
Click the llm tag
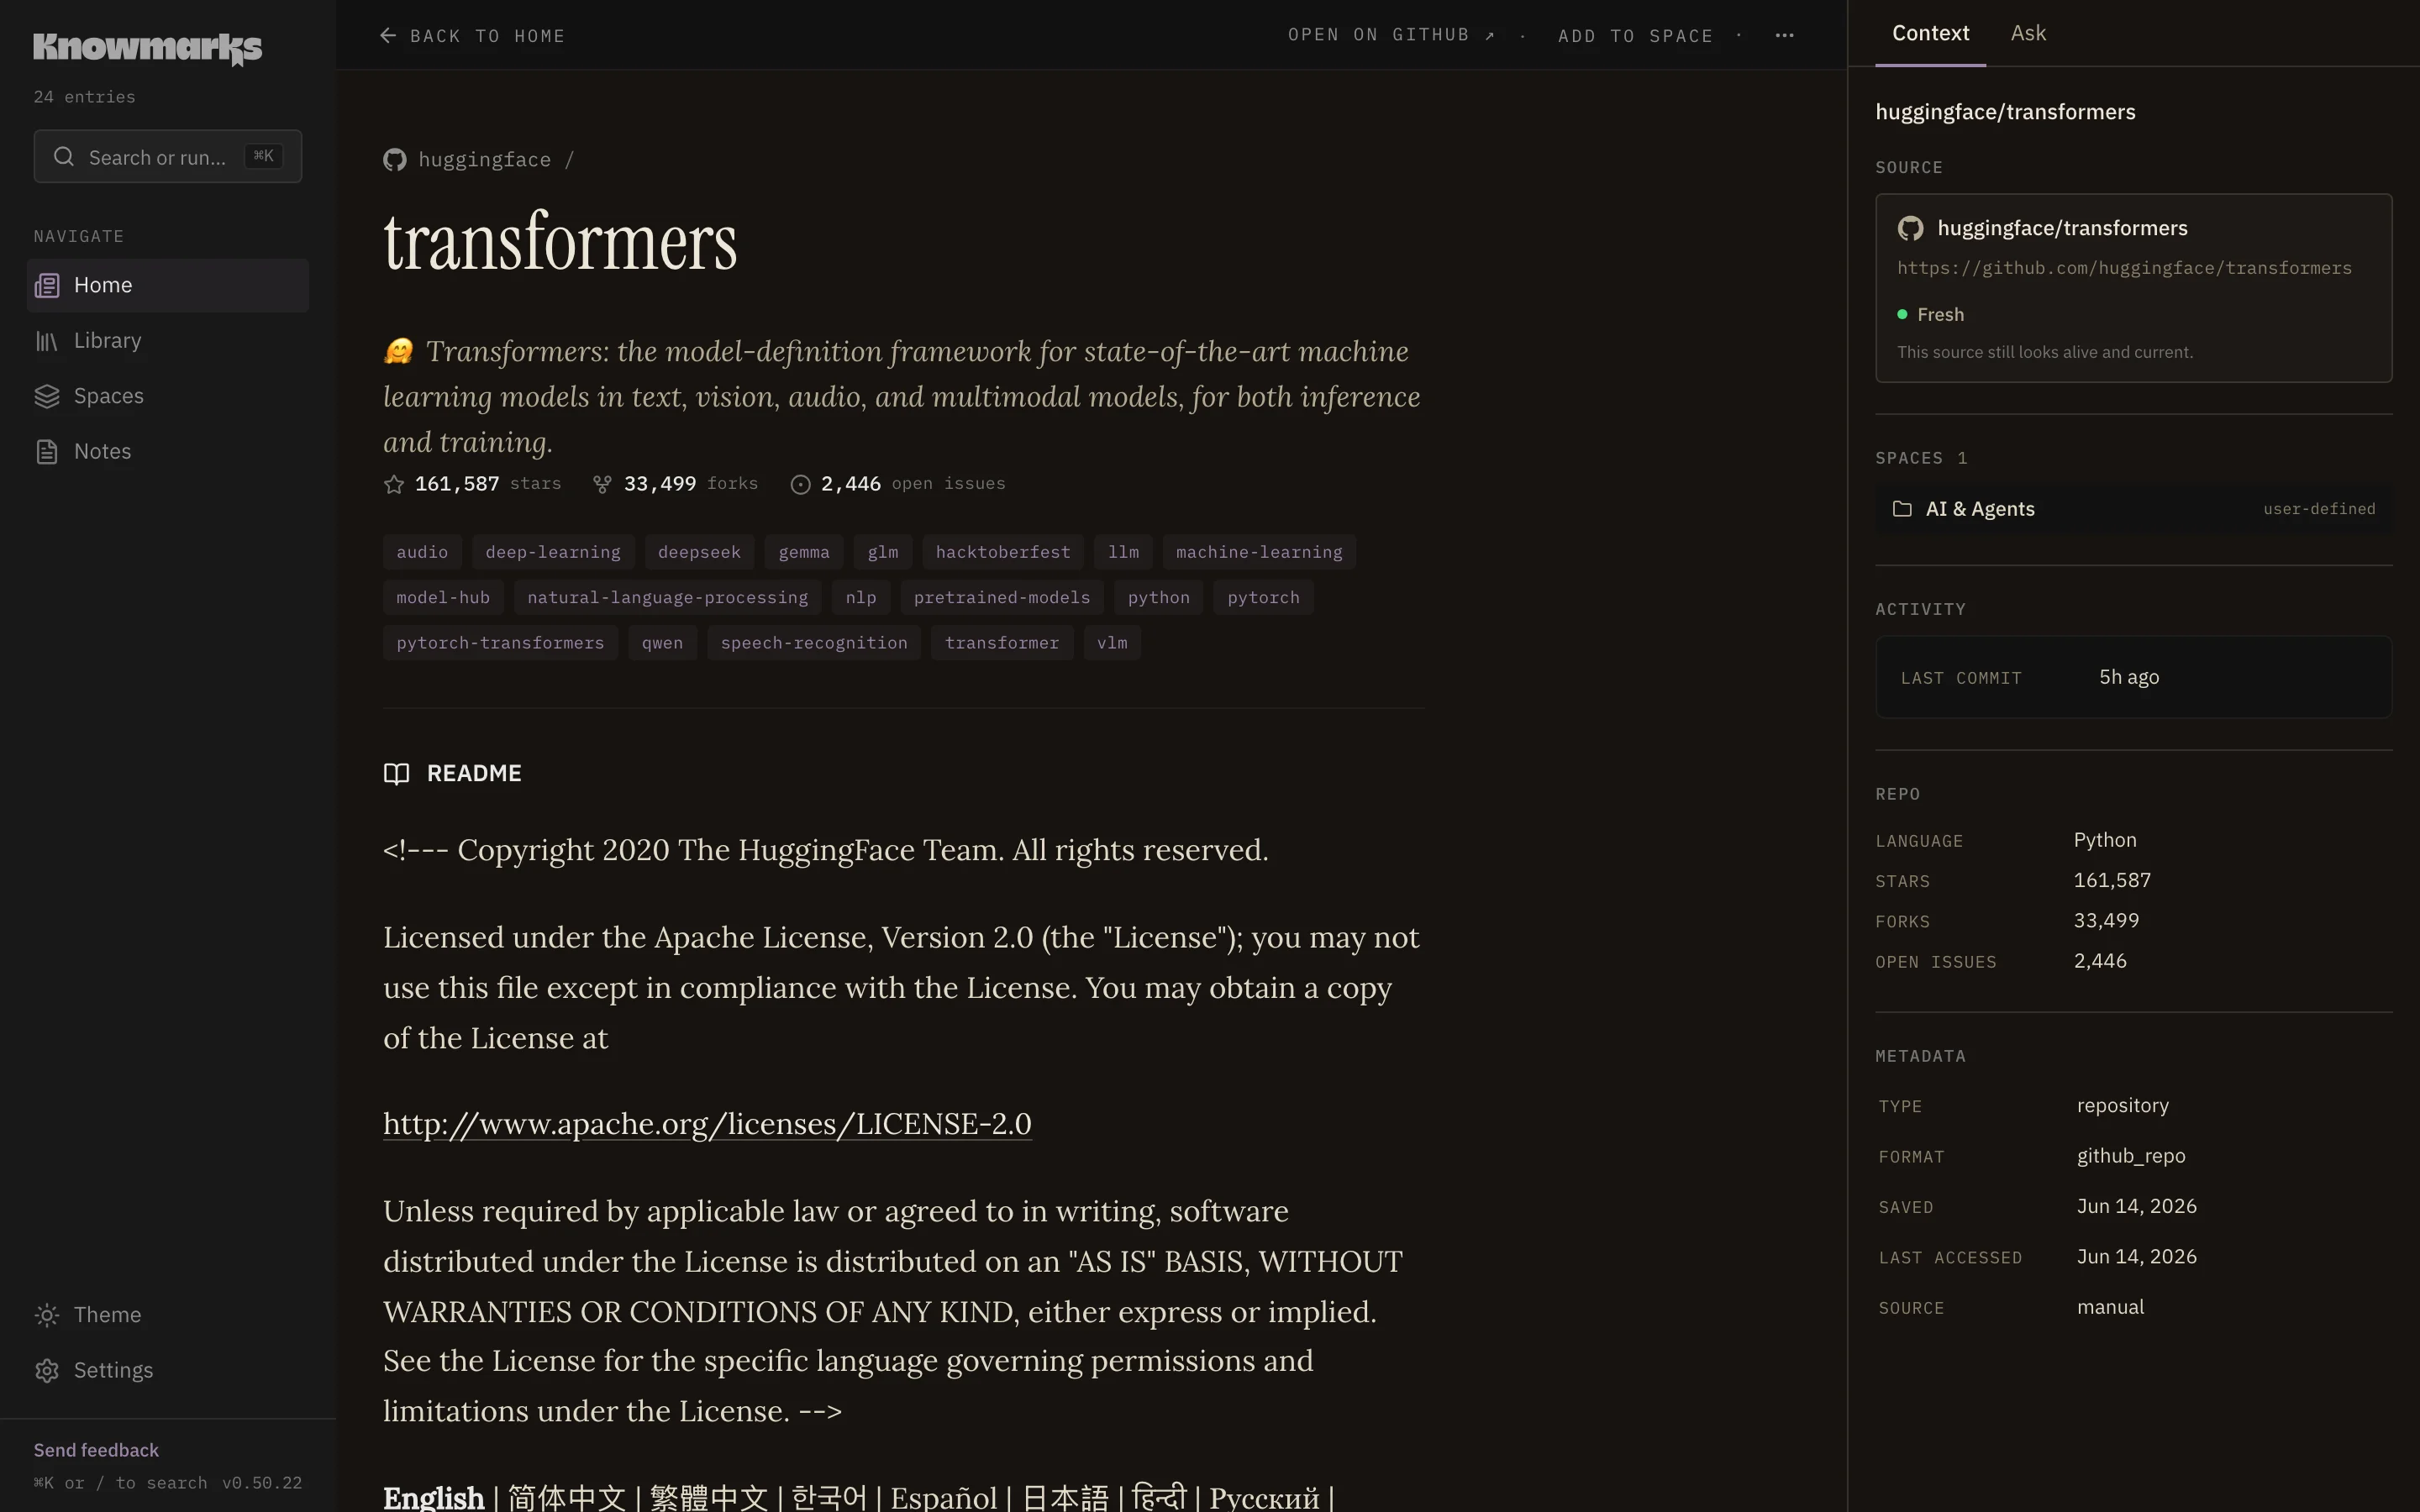pos(1123,552)
